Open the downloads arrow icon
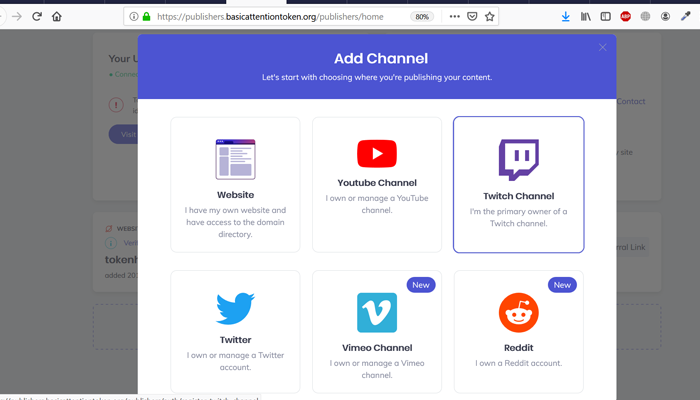Screen dimensions: 700x400 566,17
